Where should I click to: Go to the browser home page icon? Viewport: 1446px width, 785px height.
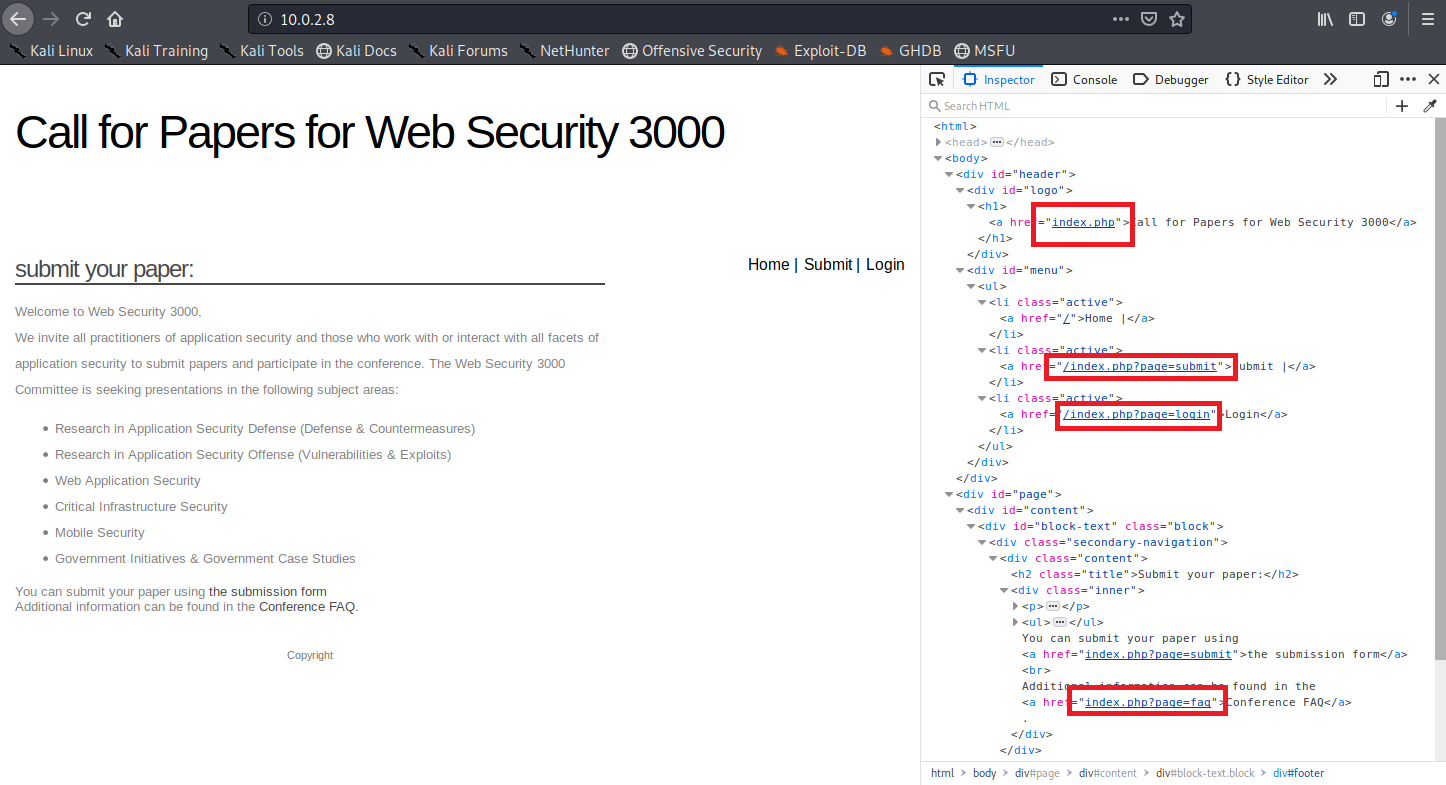[x=115, y=19]
